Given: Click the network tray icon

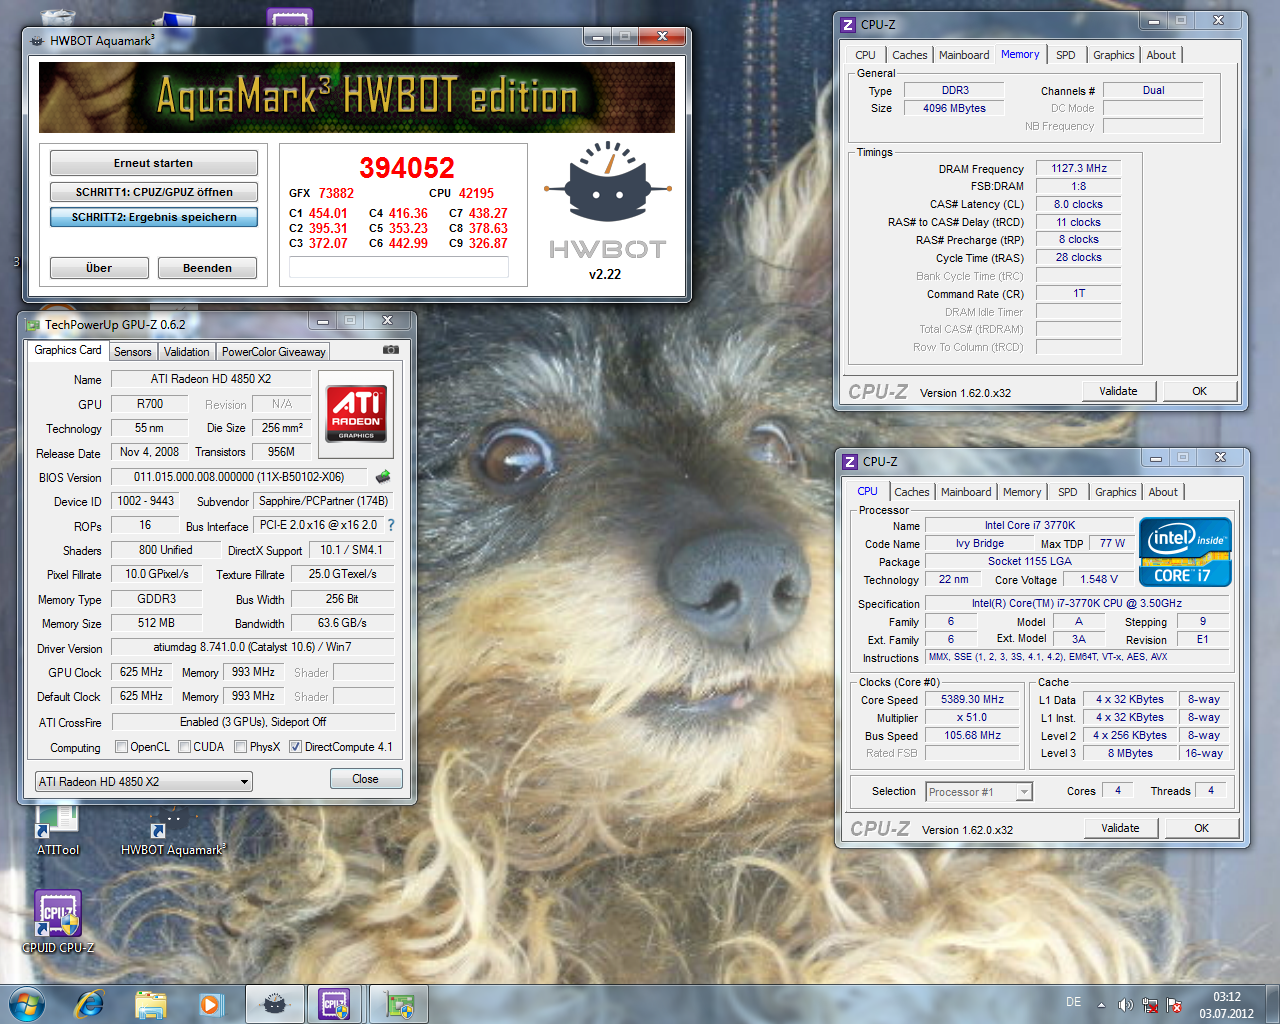Looking at the screenshot, I should [1151, 1005].
